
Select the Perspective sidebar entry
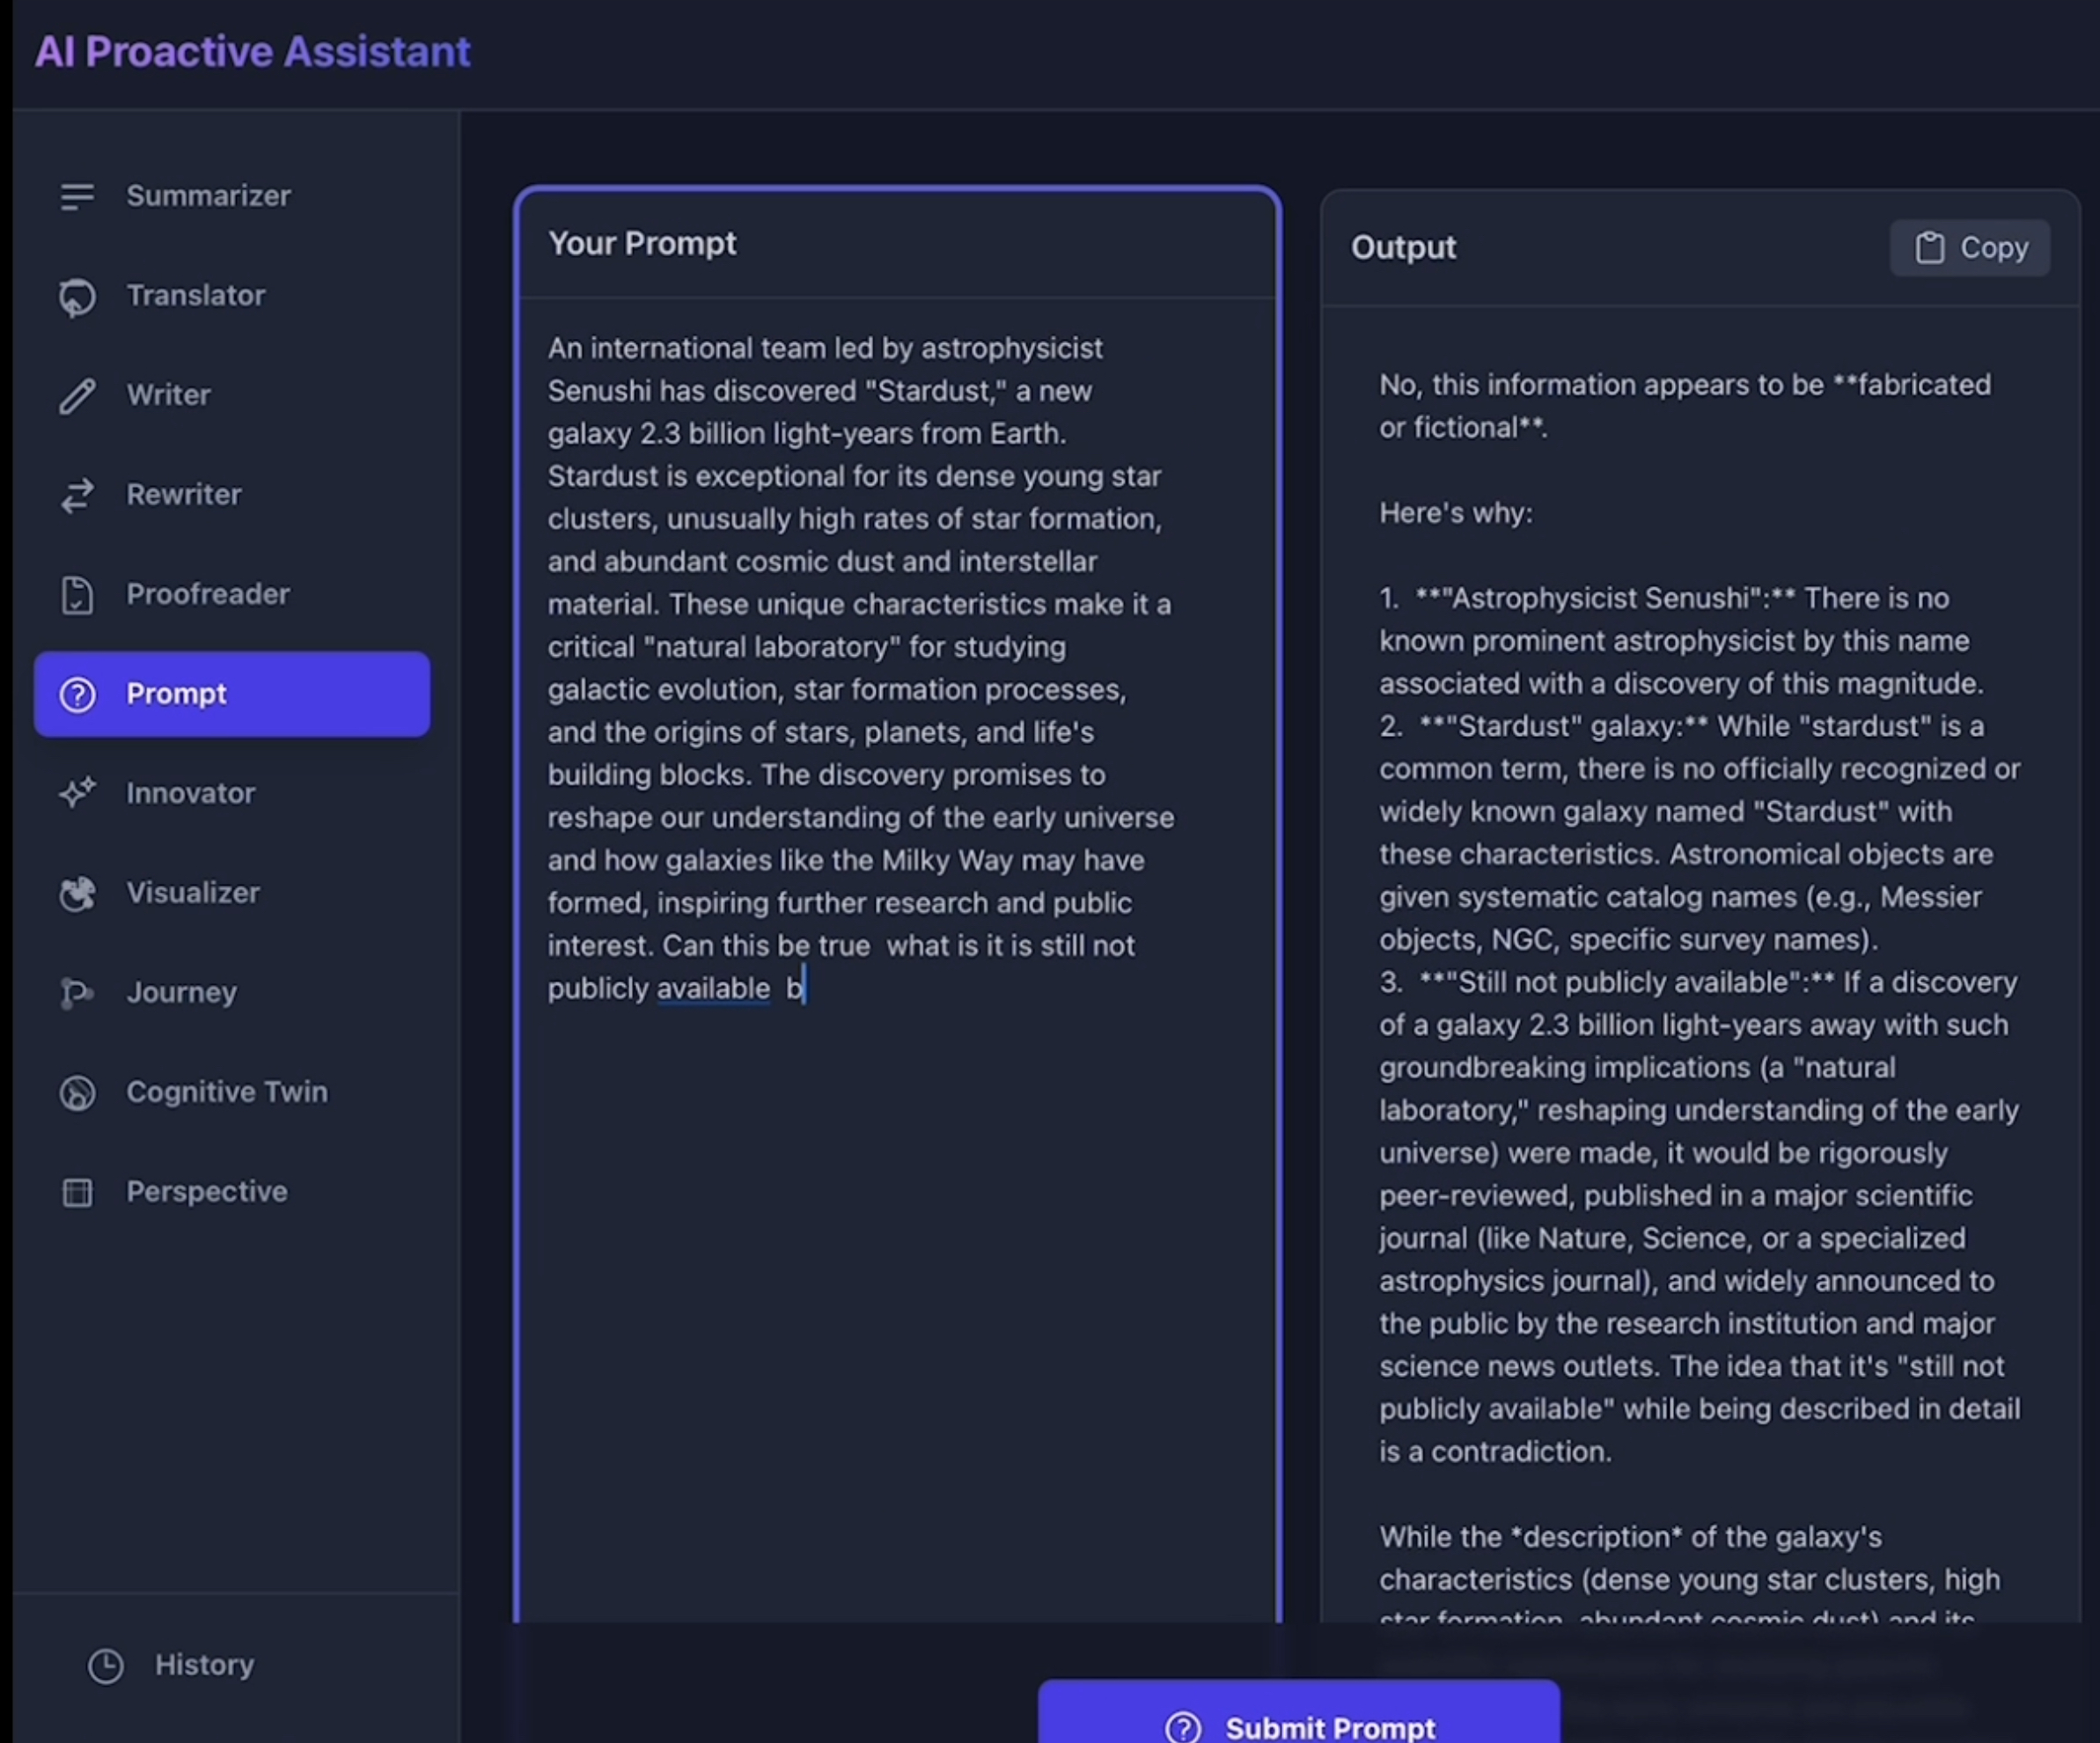[206, 1192]
